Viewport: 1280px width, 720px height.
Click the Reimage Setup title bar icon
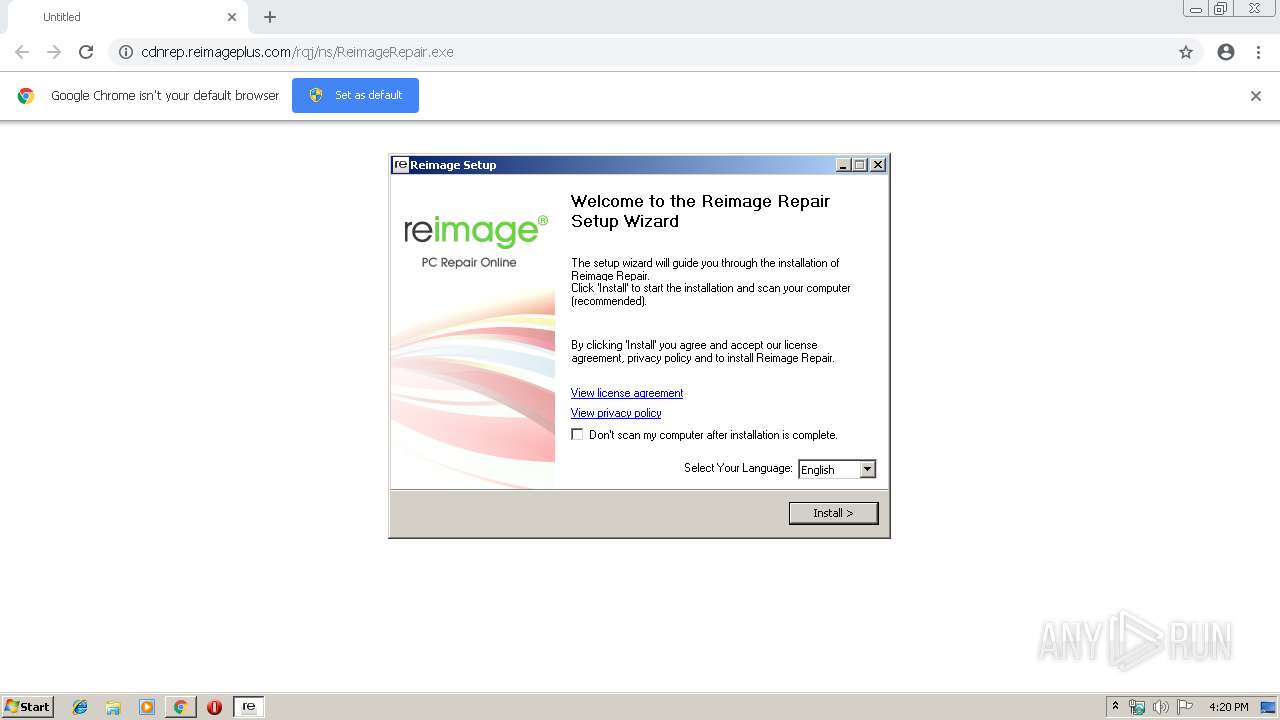[x=400, y=165]
